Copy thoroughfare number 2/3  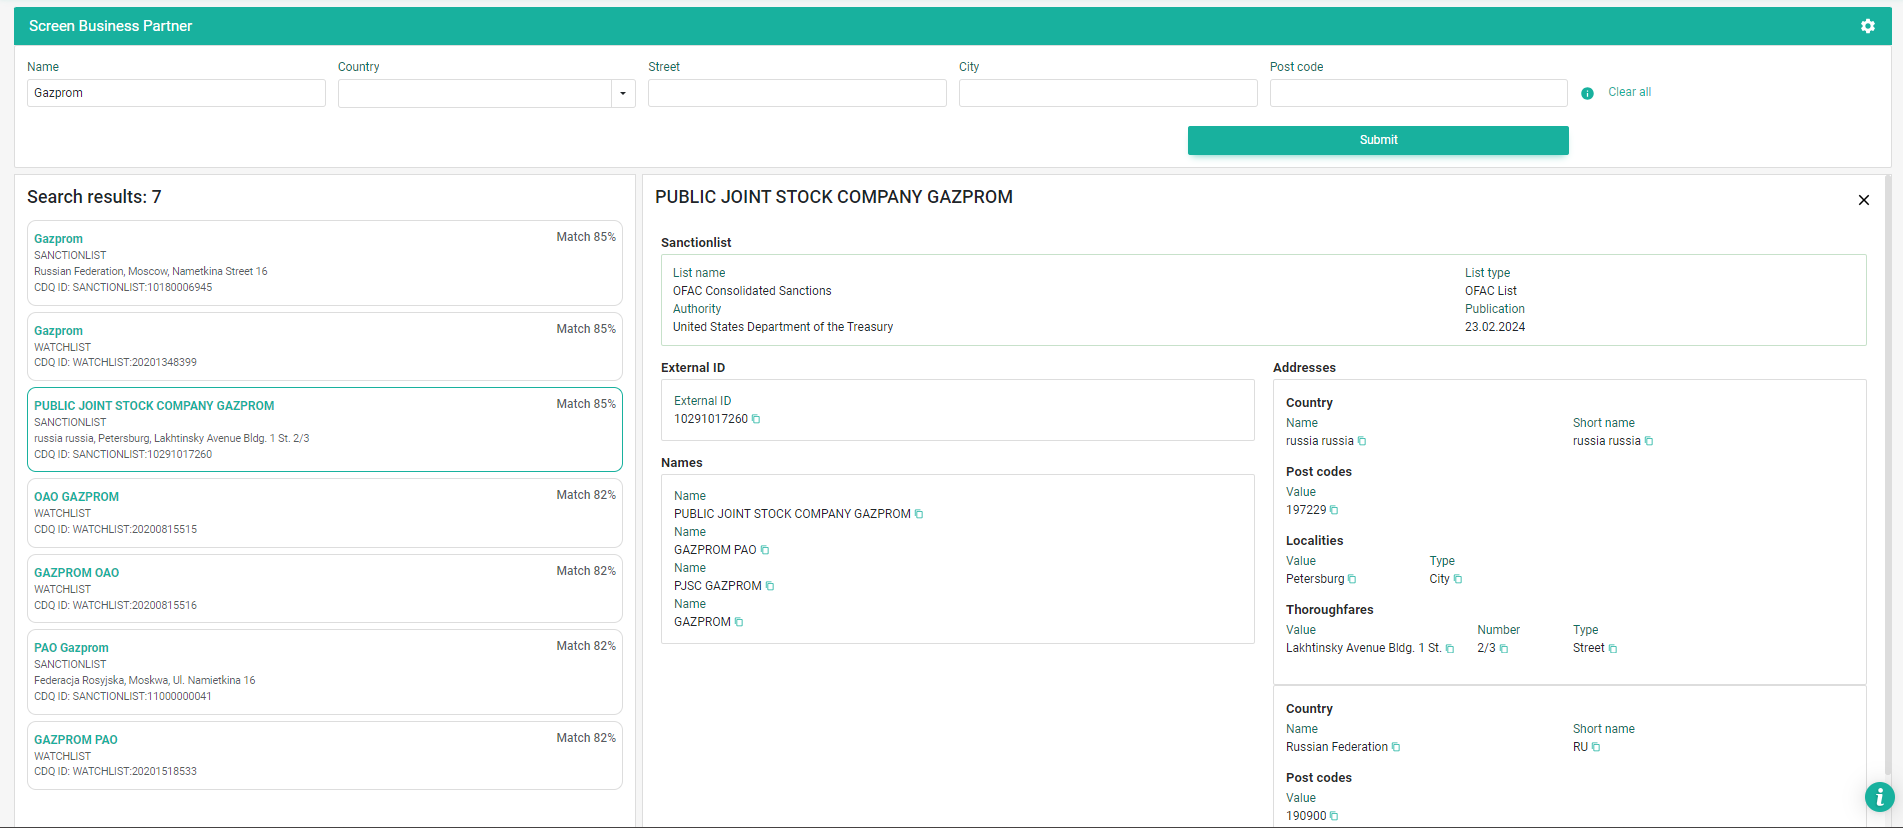point(1504,649)
